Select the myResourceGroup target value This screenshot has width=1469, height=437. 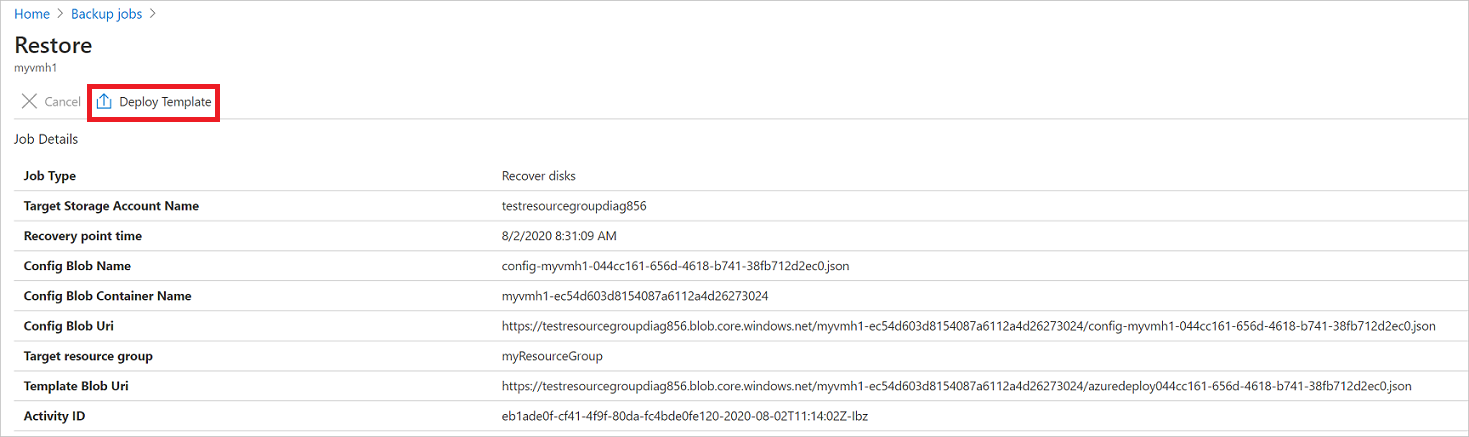coord(552,356)
